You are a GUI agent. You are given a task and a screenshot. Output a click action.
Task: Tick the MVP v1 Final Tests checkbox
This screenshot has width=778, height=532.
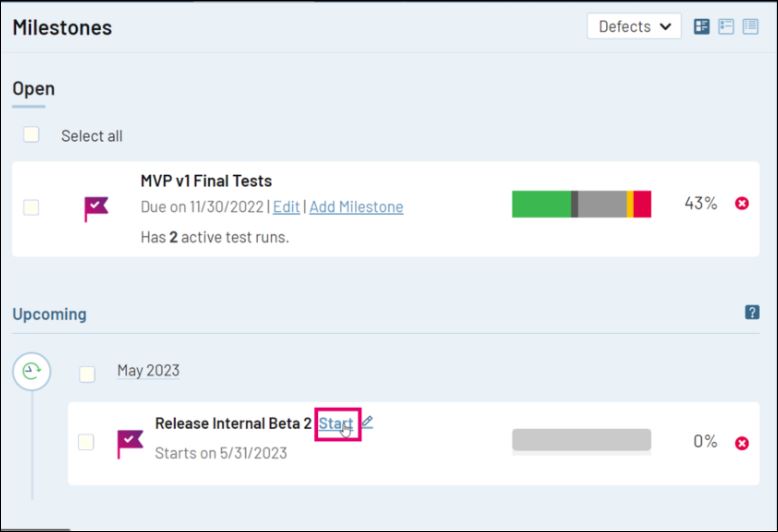[32, 208]
